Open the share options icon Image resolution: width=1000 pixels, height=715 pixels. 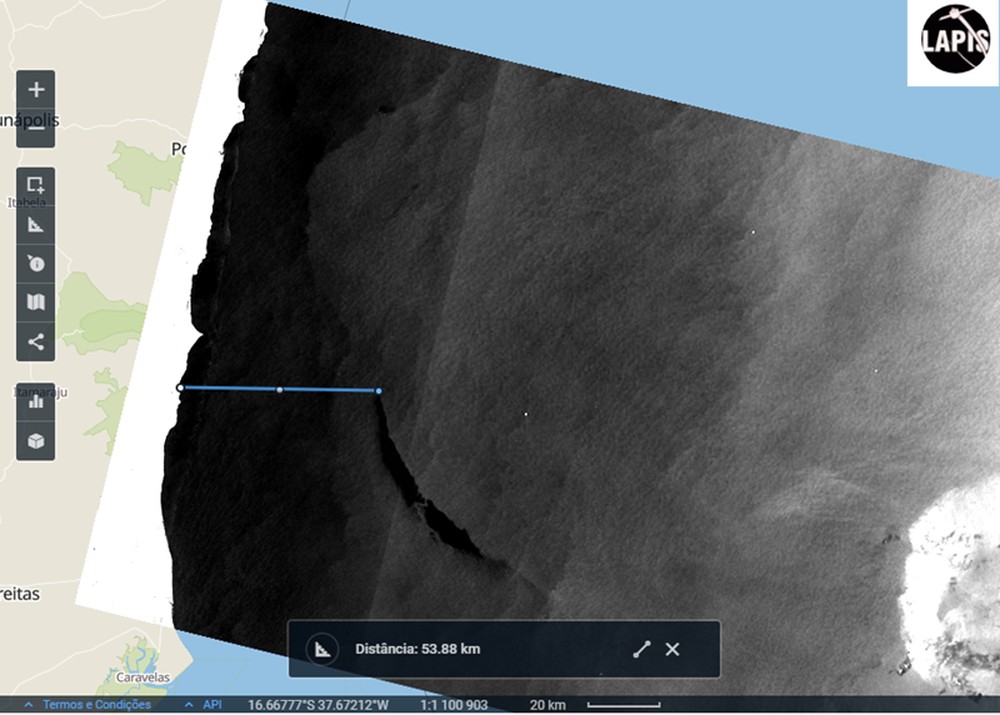[x=35, y=343]
